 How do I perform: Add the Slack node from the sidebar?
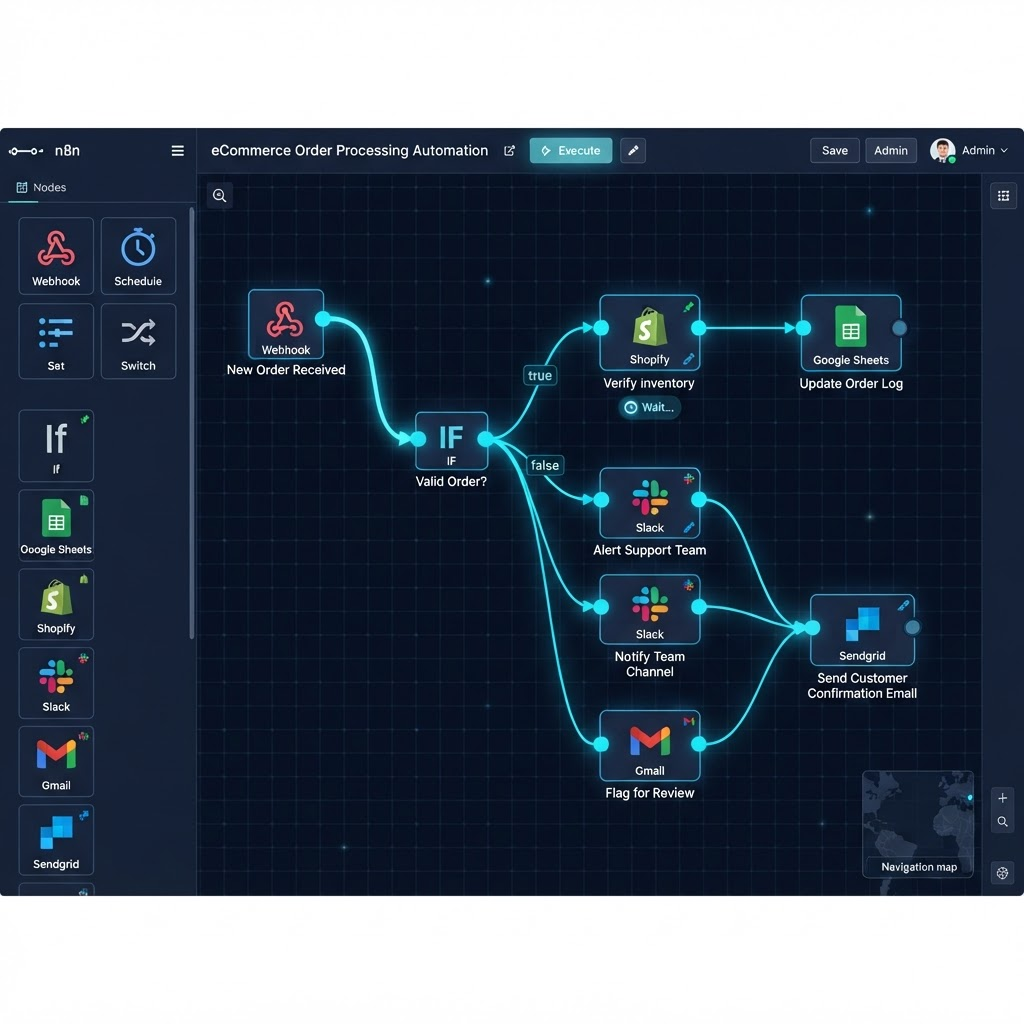coord(56,683)
